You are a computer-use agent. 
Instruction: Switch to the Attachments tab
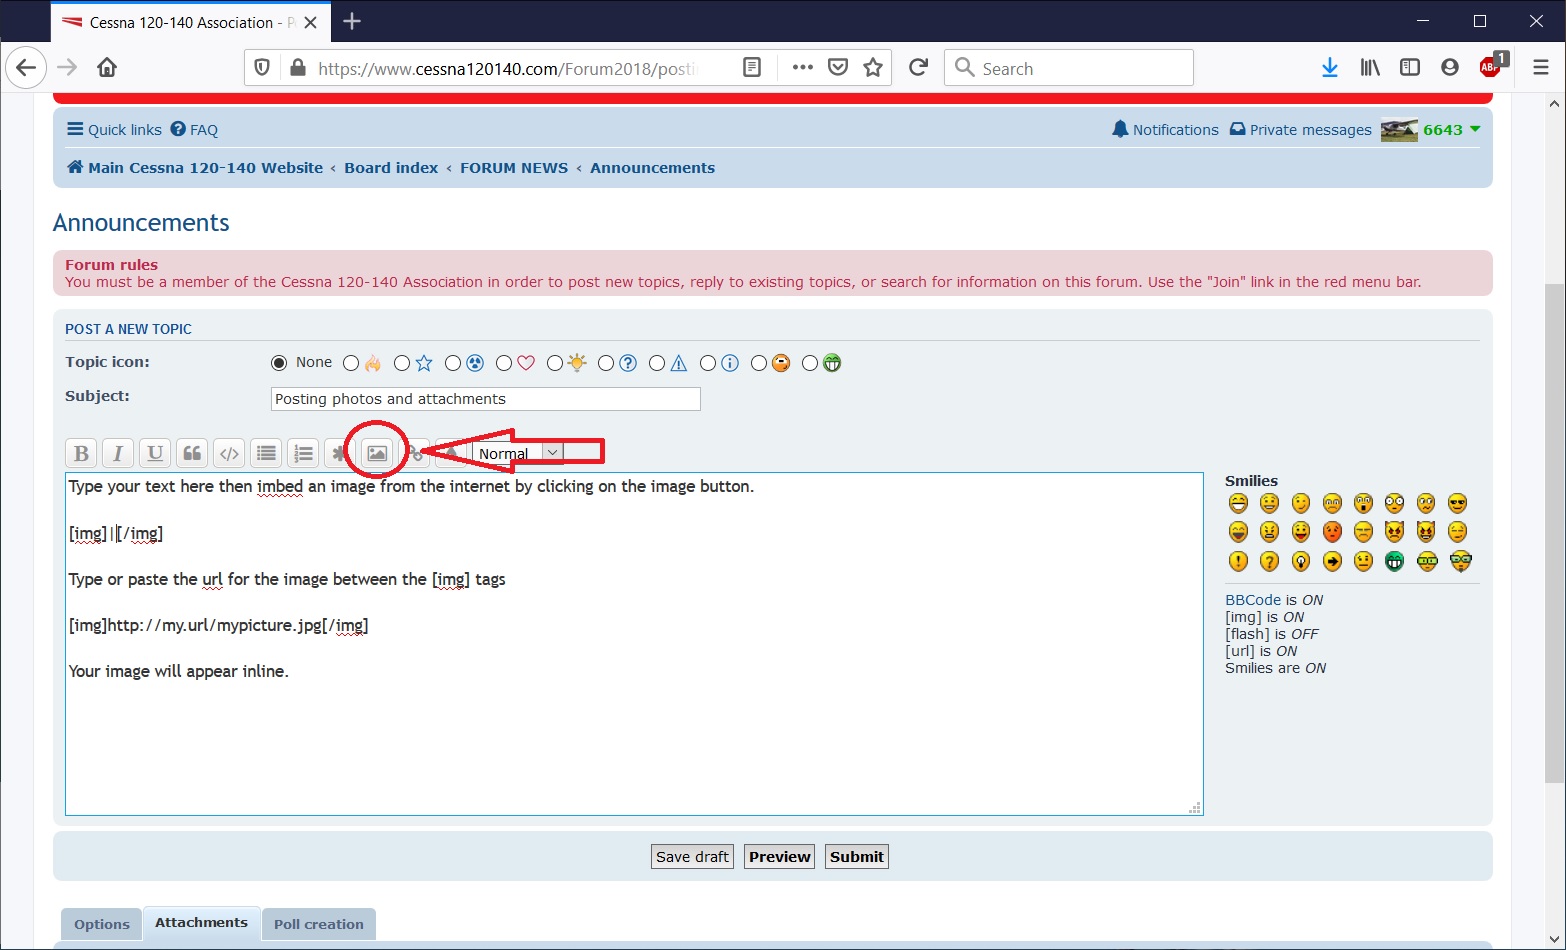(201, 923)
